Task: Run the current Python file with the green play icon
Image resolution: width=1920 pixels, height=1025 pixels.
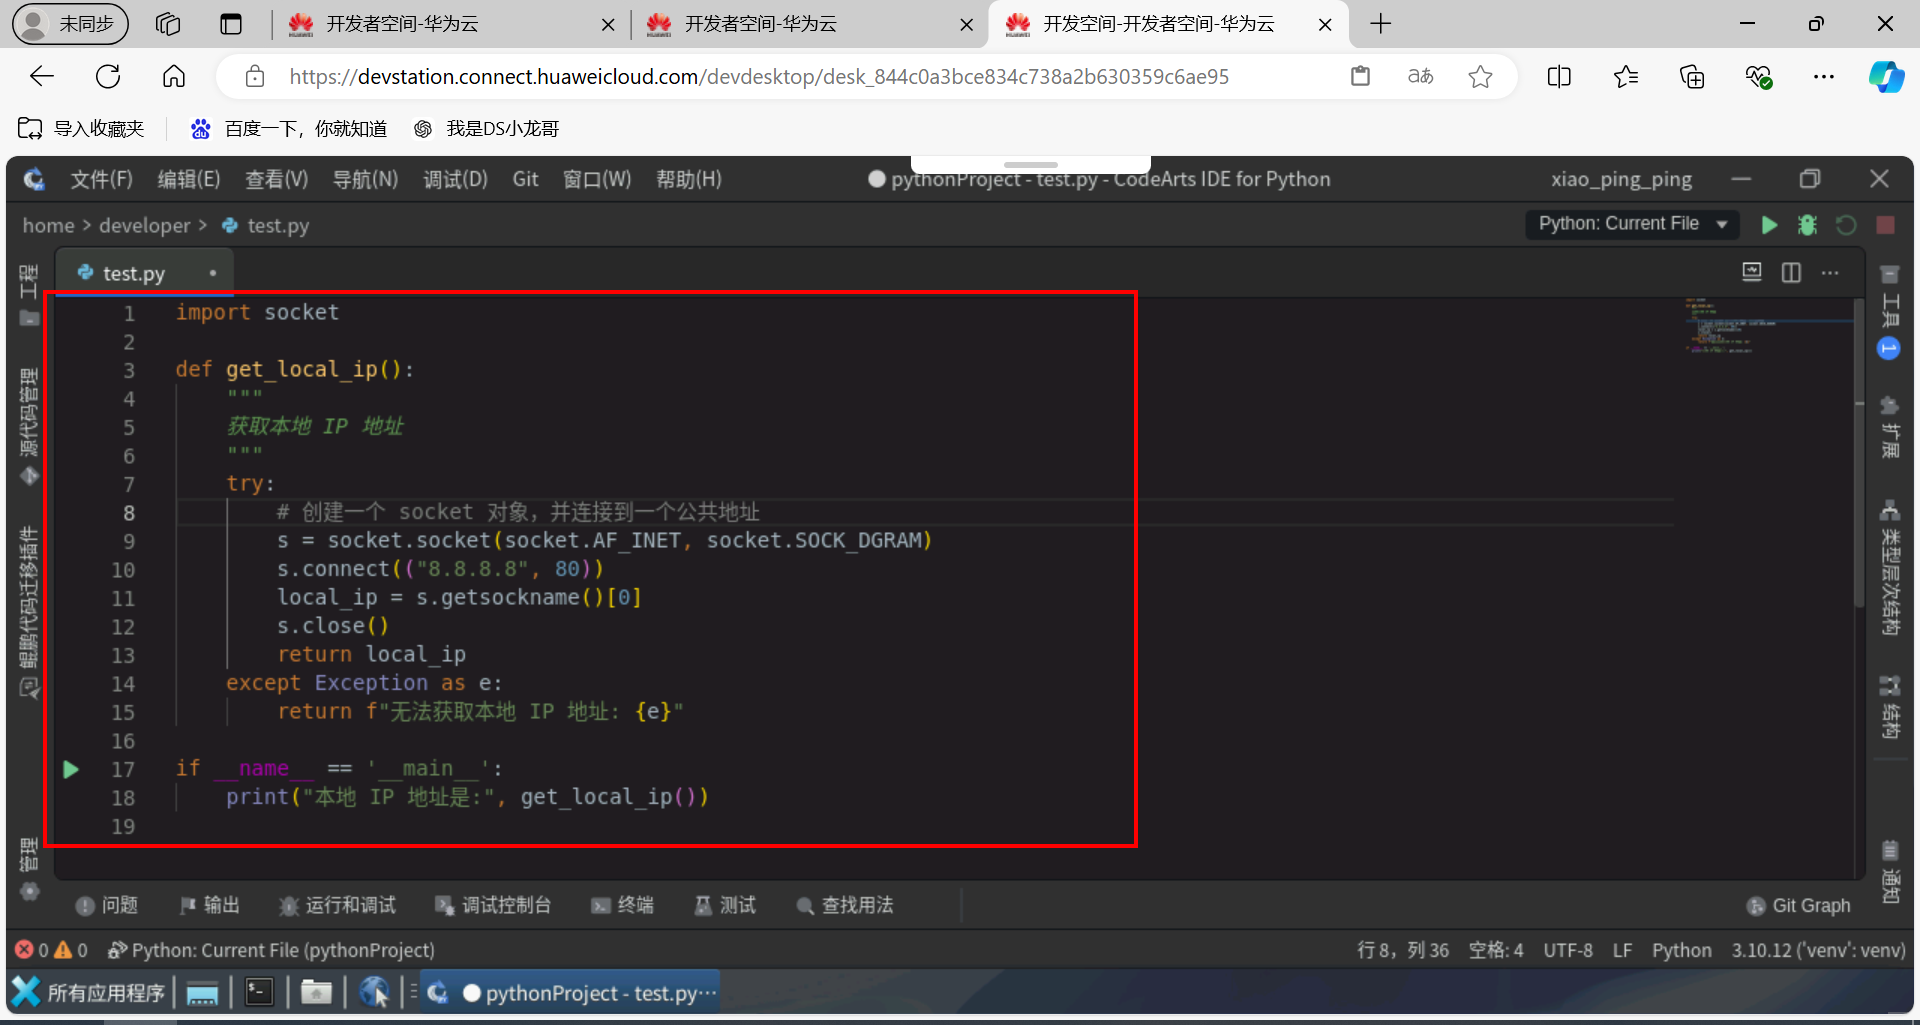Action: coord(1769,225)
